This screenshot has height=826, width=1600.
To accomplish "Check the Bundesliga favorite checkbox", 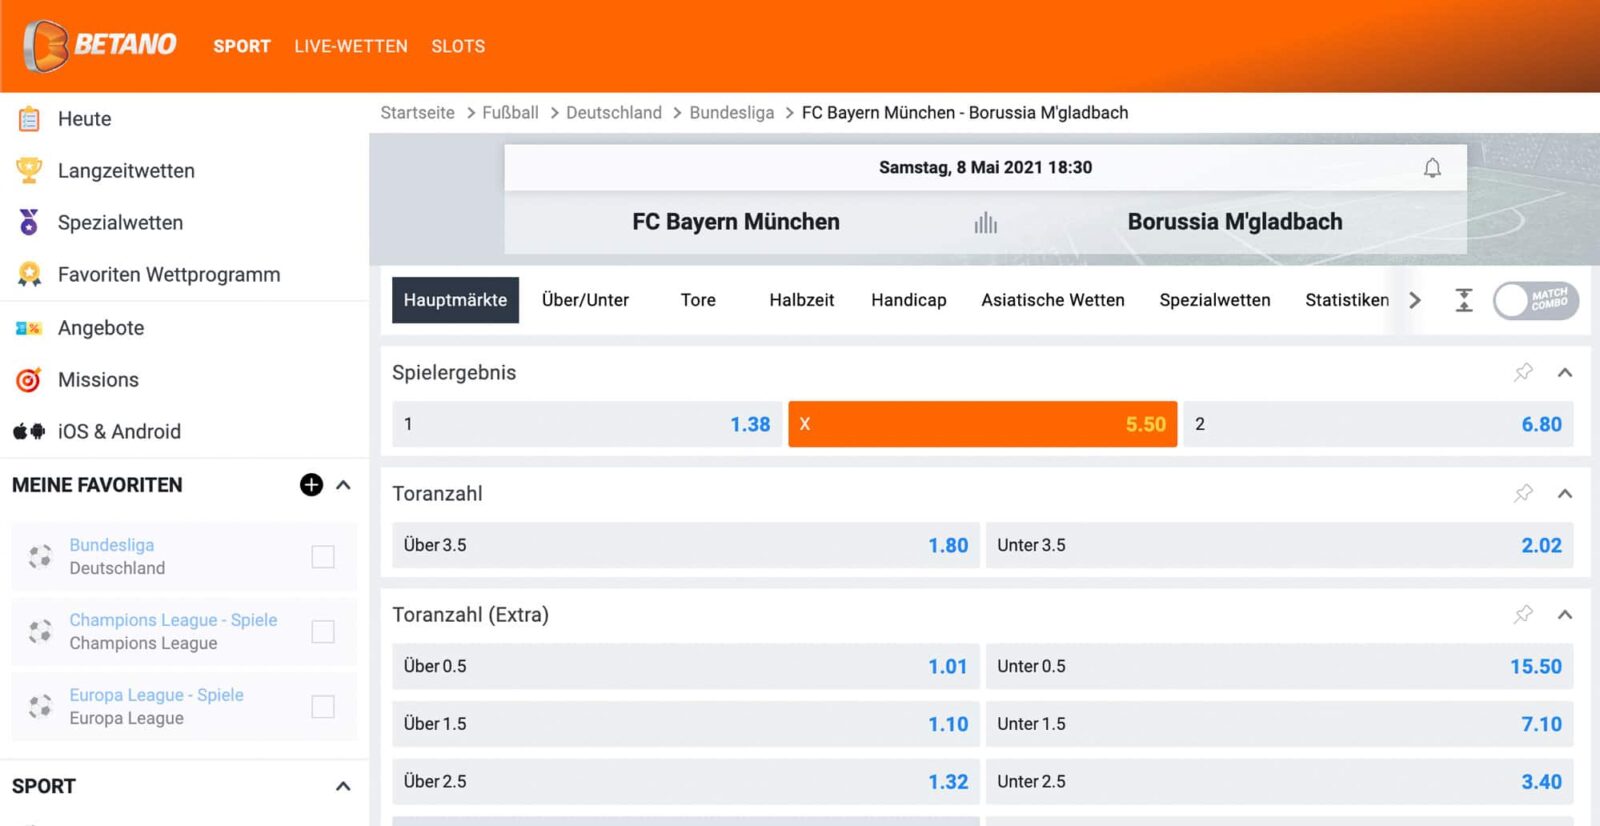I will coord(323,556).
